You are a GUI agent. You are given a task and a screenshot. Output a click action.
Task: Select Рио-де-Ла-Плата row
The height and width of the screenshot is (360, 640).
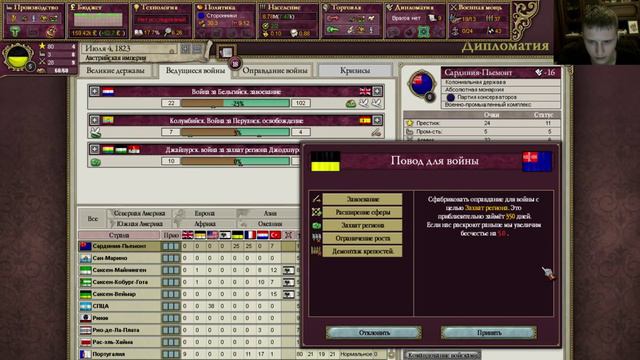[189, 330]
